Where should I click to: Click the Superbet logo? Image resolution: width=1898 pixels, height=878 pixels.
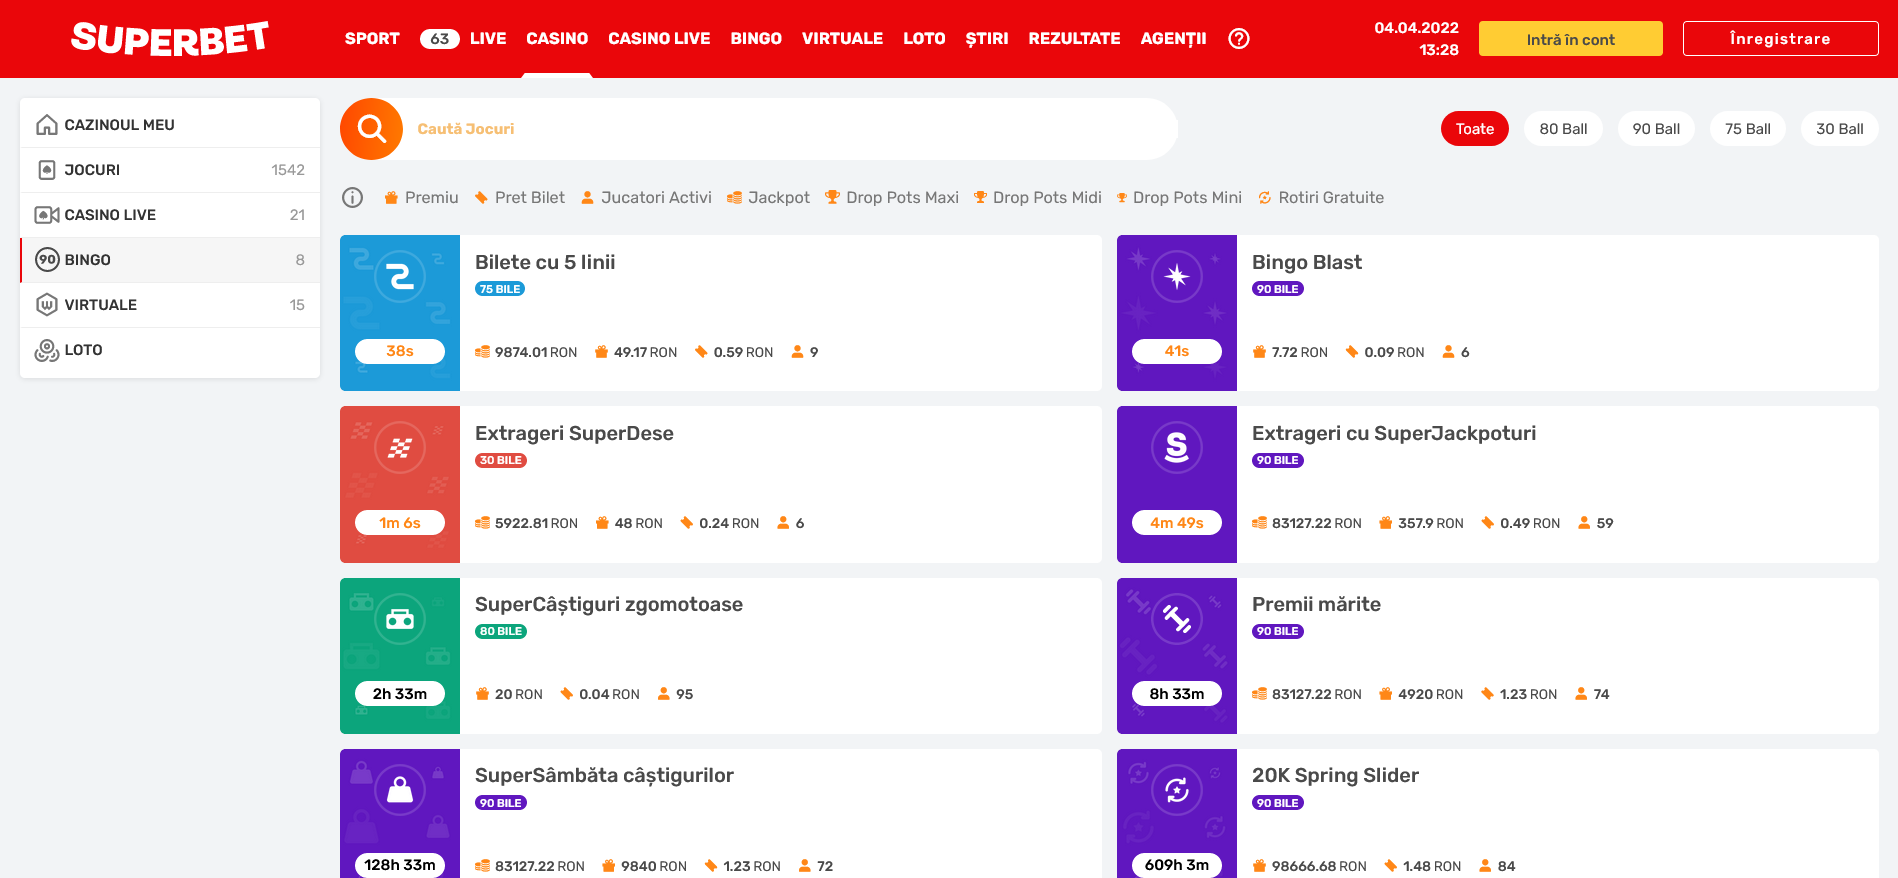pos(170,39)
